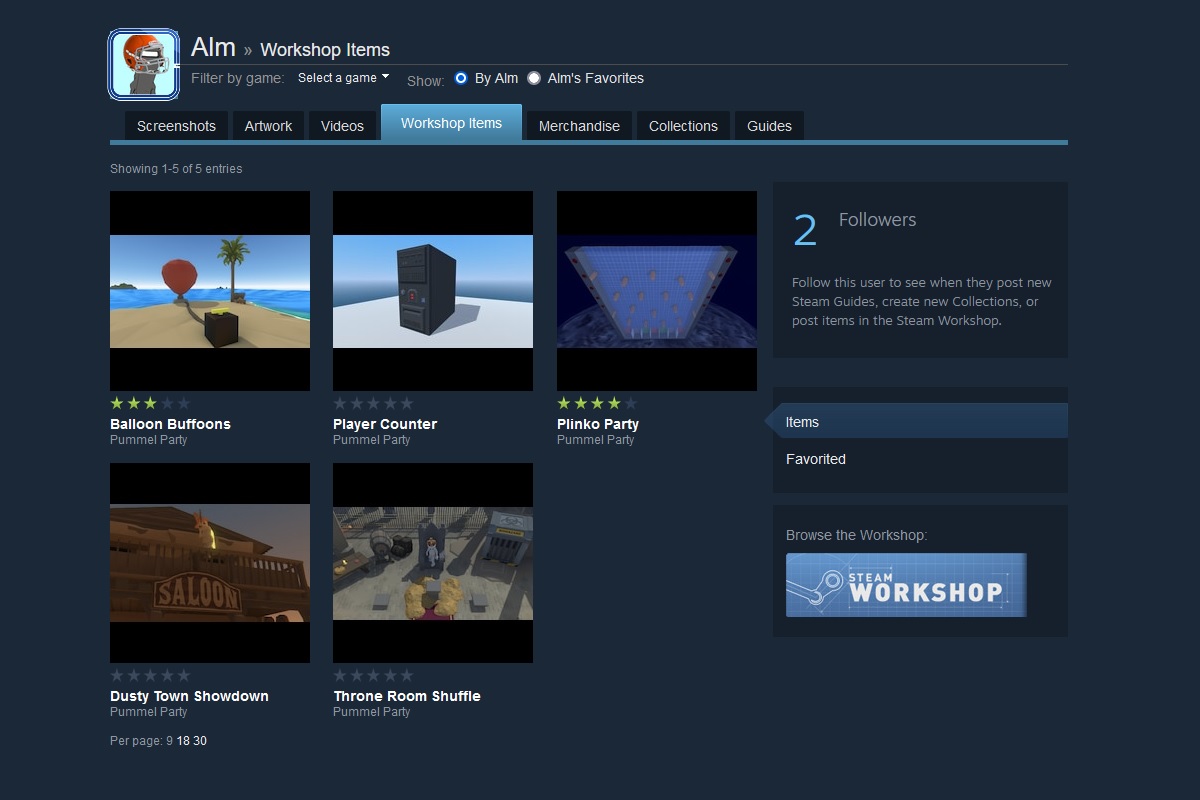The height and width of the screenshot is (800, 1200).
Task: Click Pummel Party under Throne Room Shuffle
Action: (372, 712)
